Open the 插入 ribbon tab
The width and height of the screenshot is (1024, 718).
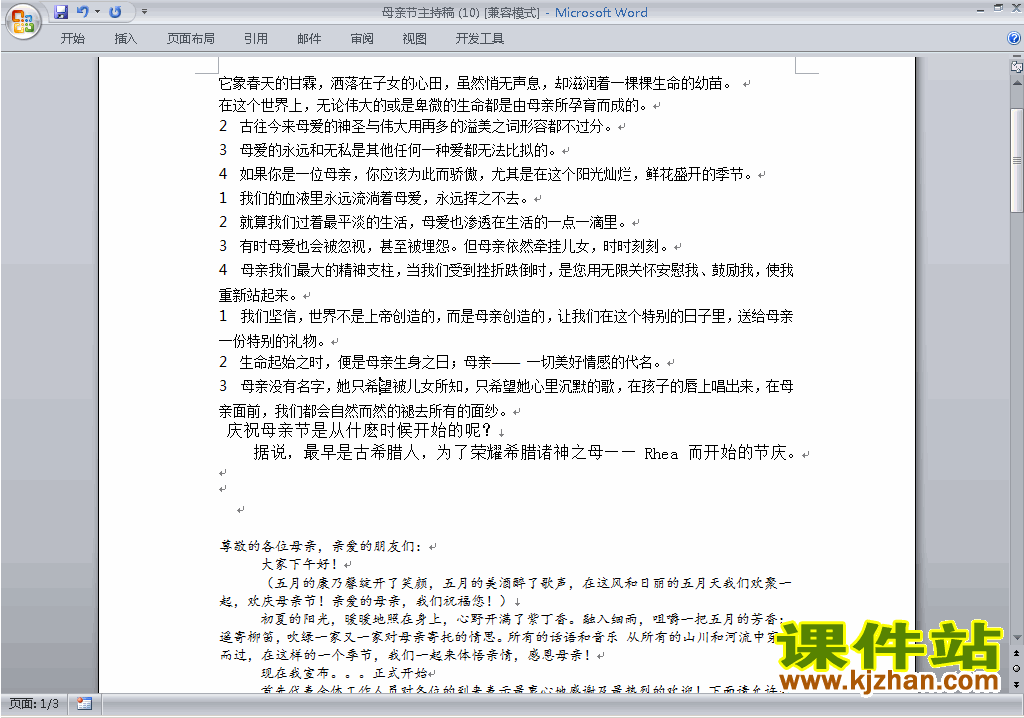(125, 39)
